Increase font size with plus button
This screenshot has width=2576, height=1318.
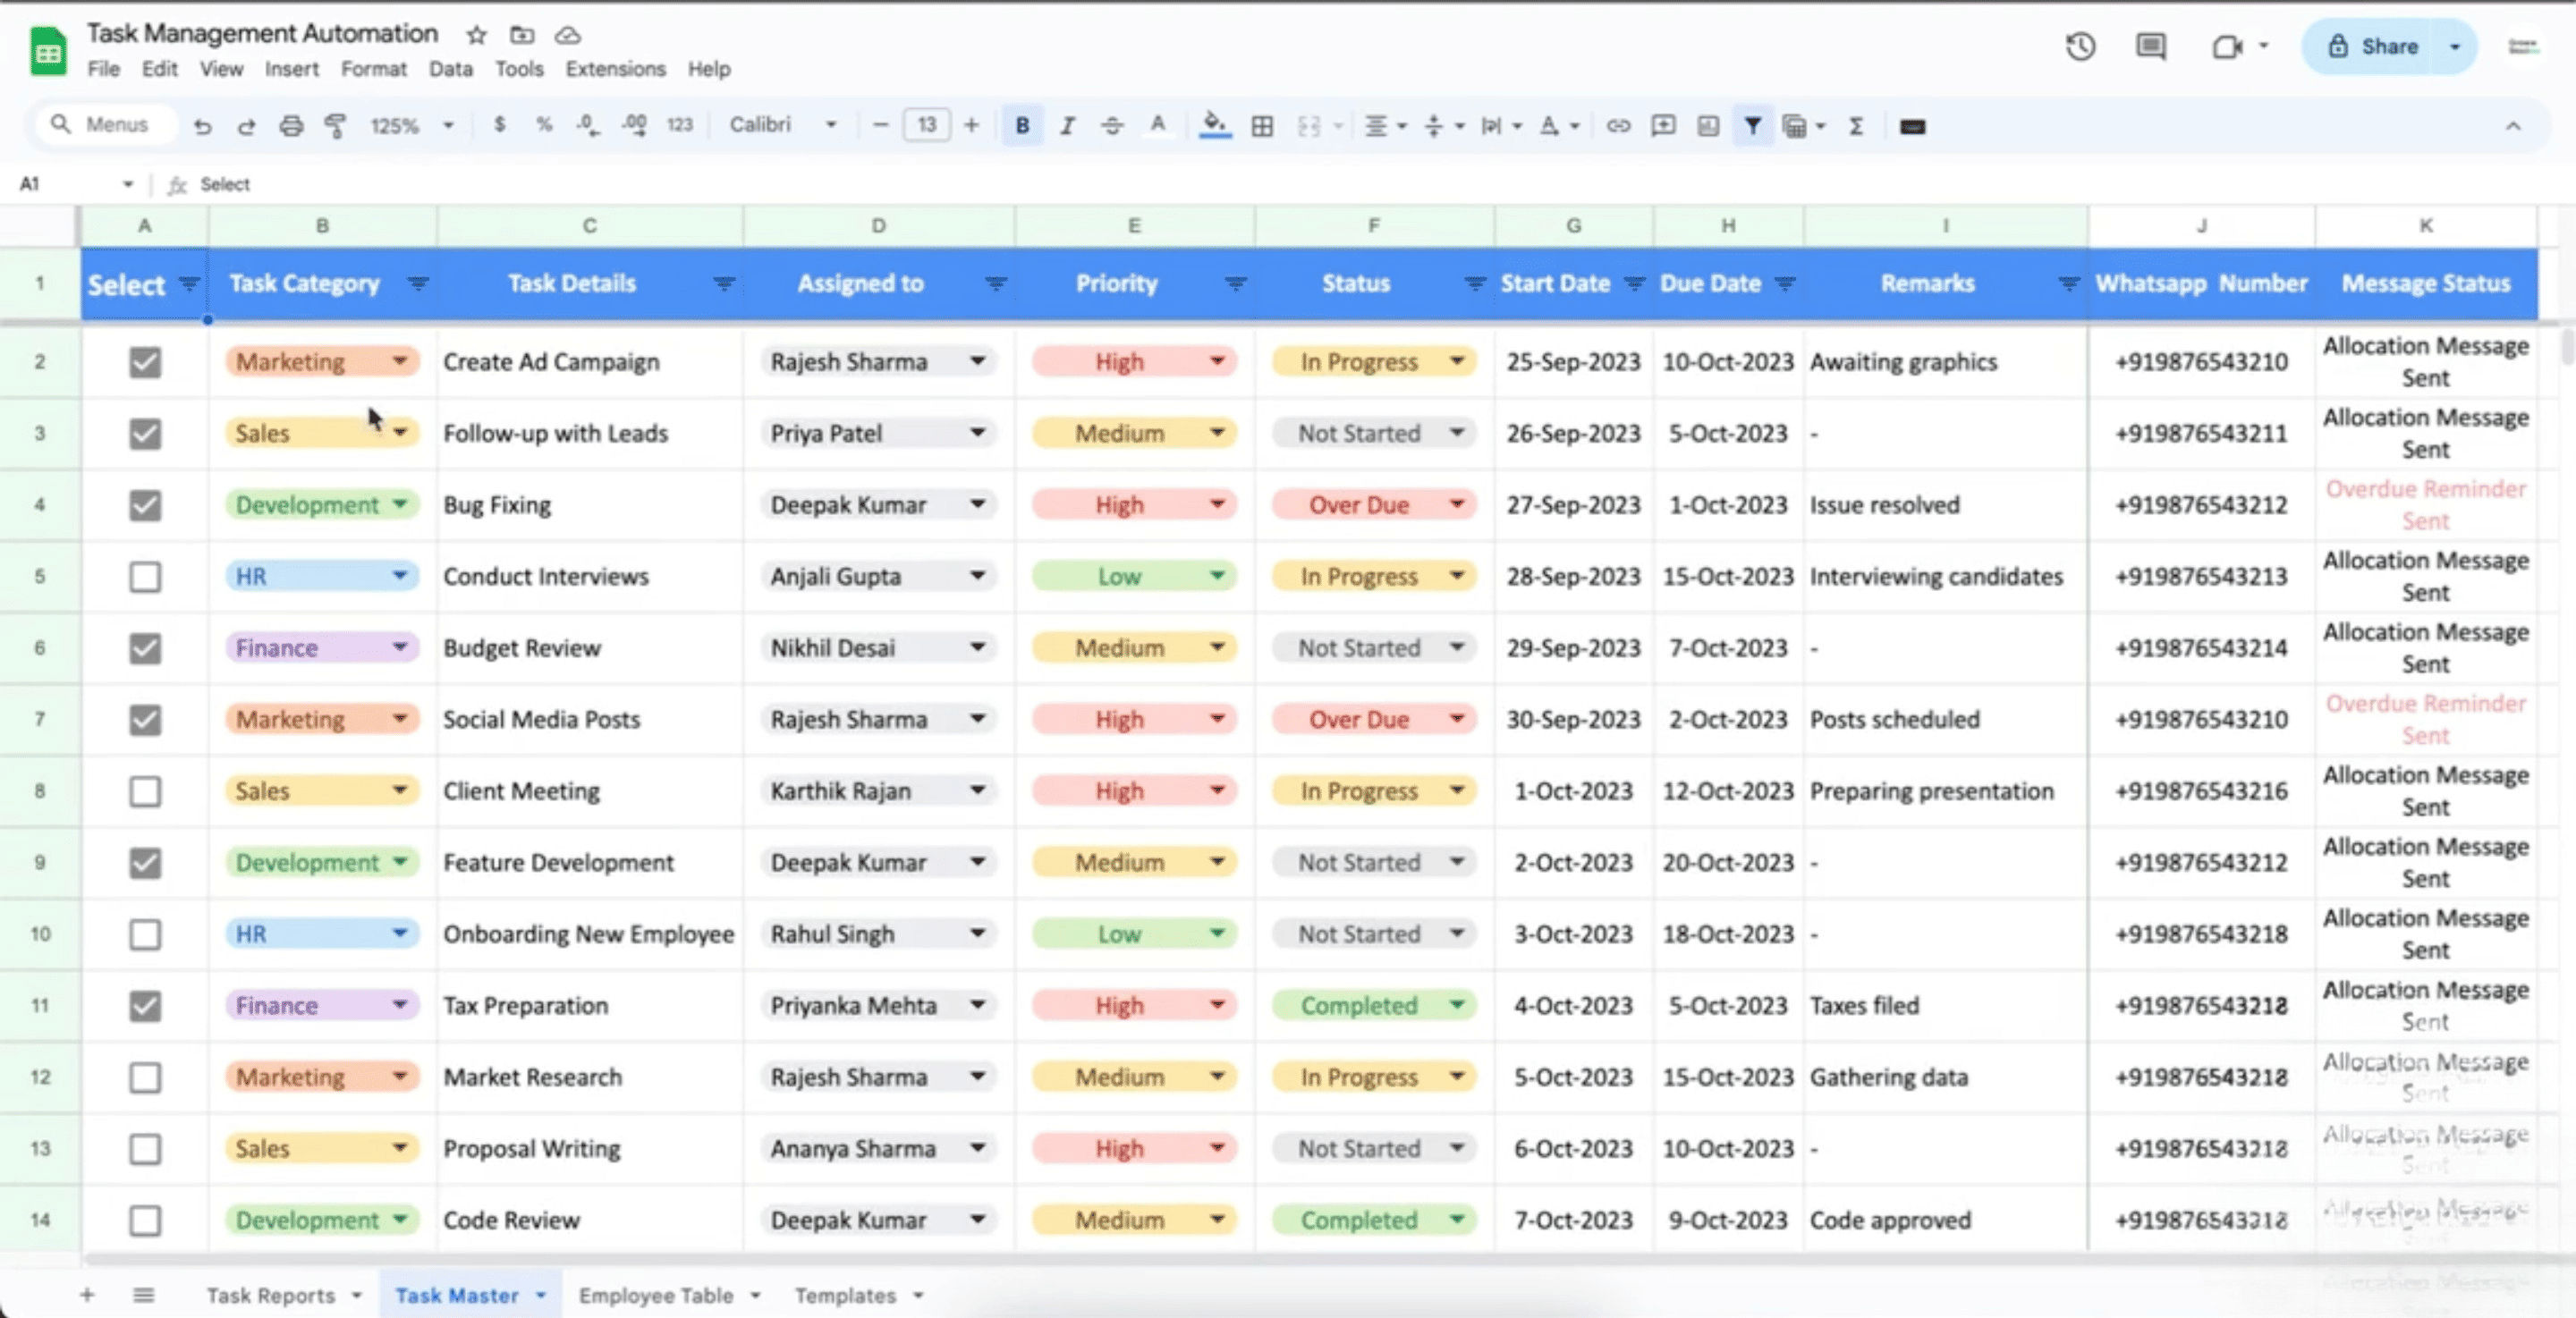click(x=971, y=125)
